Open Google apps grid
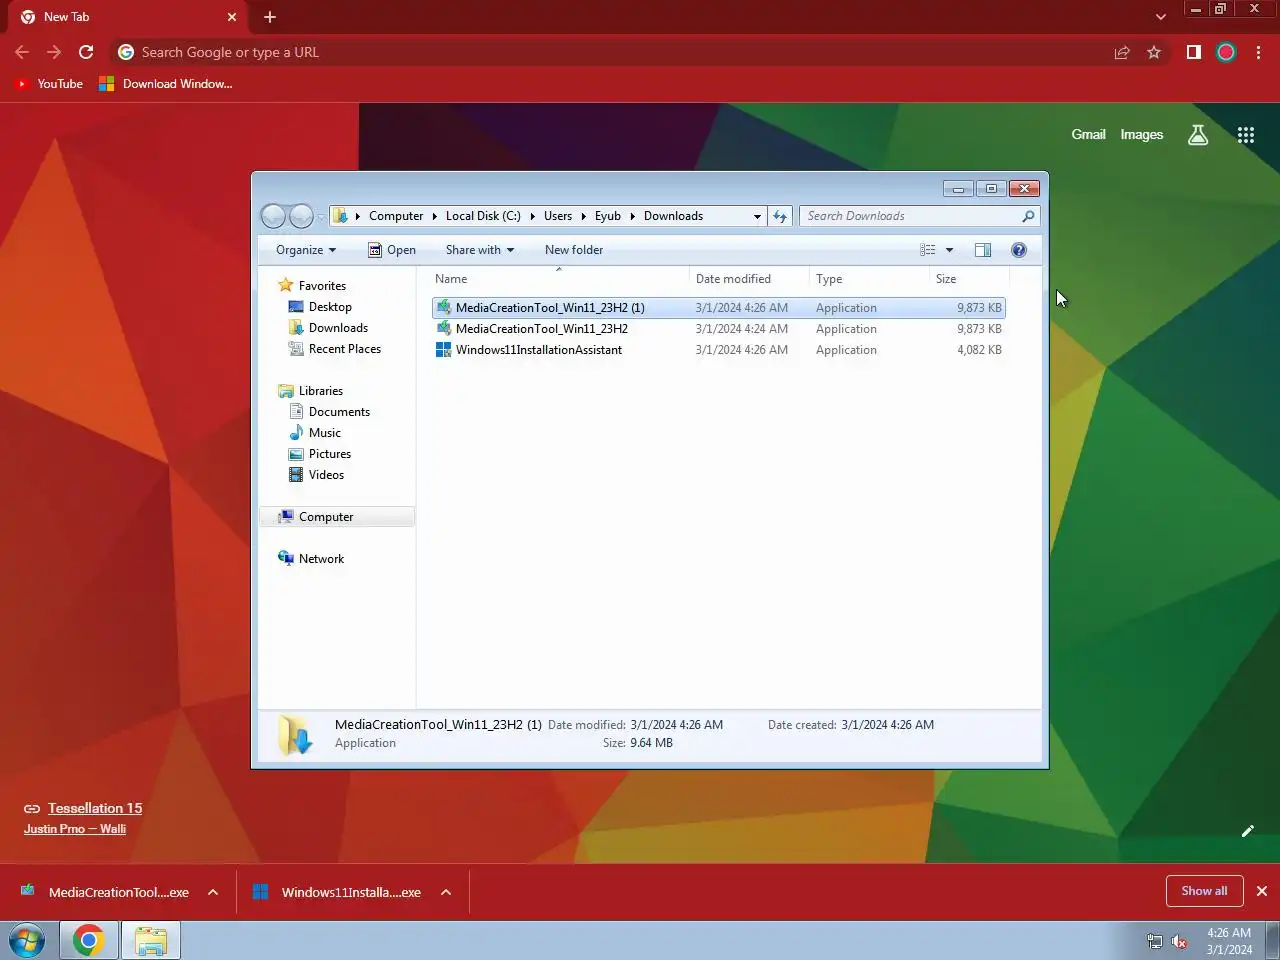Screen dimensions: 1280x960 point(1246,135)
